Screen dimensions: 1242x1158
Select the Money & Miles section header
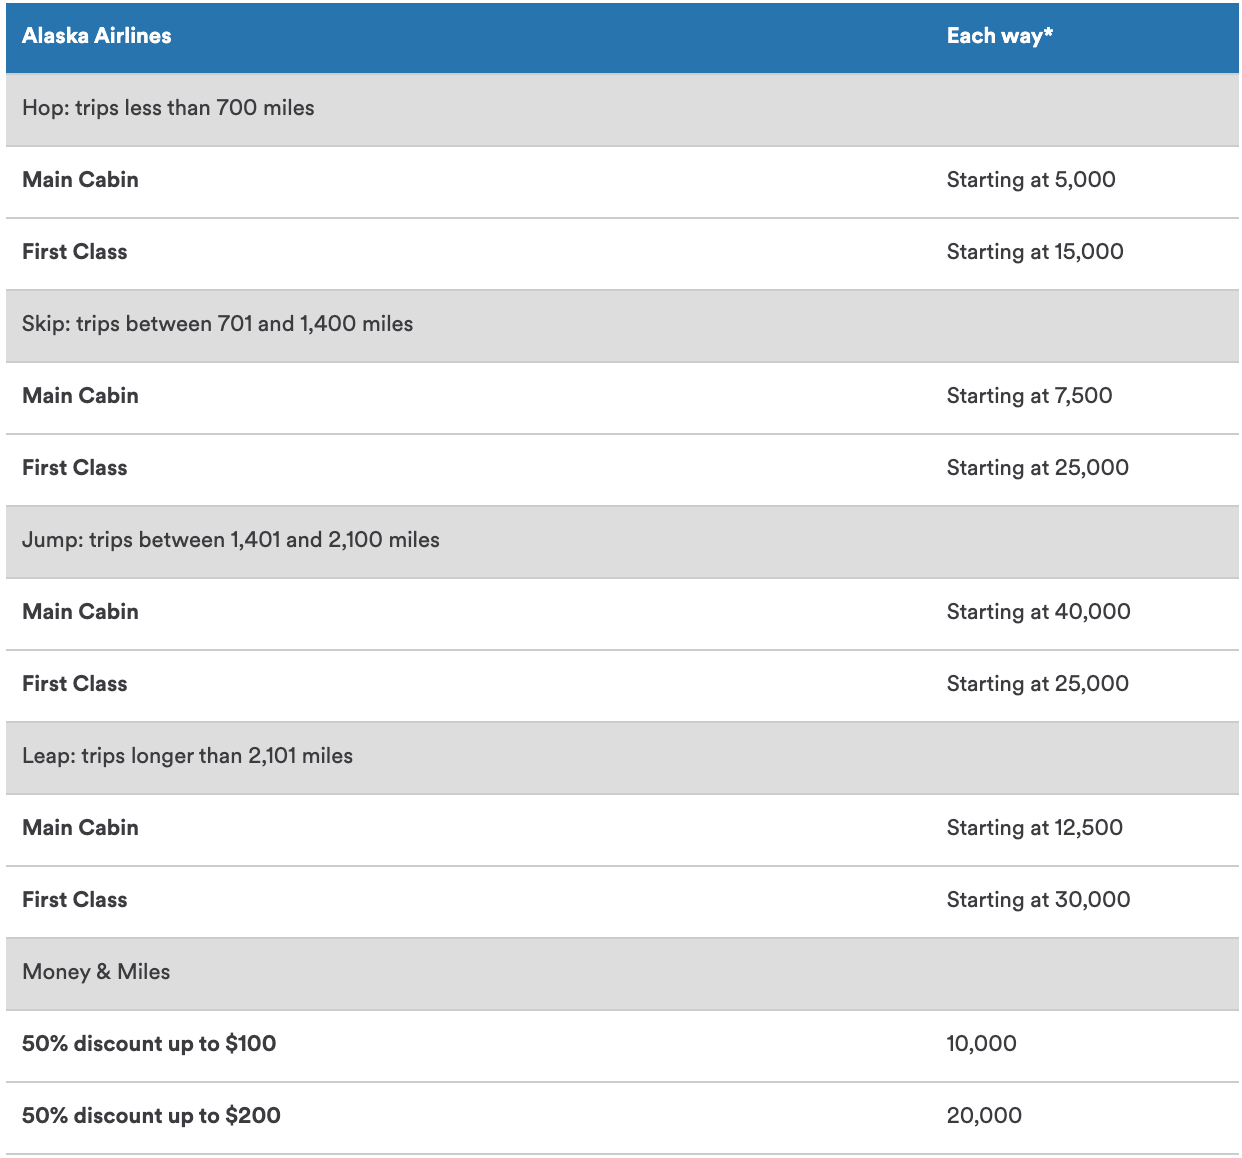click(x=95, y=971)
